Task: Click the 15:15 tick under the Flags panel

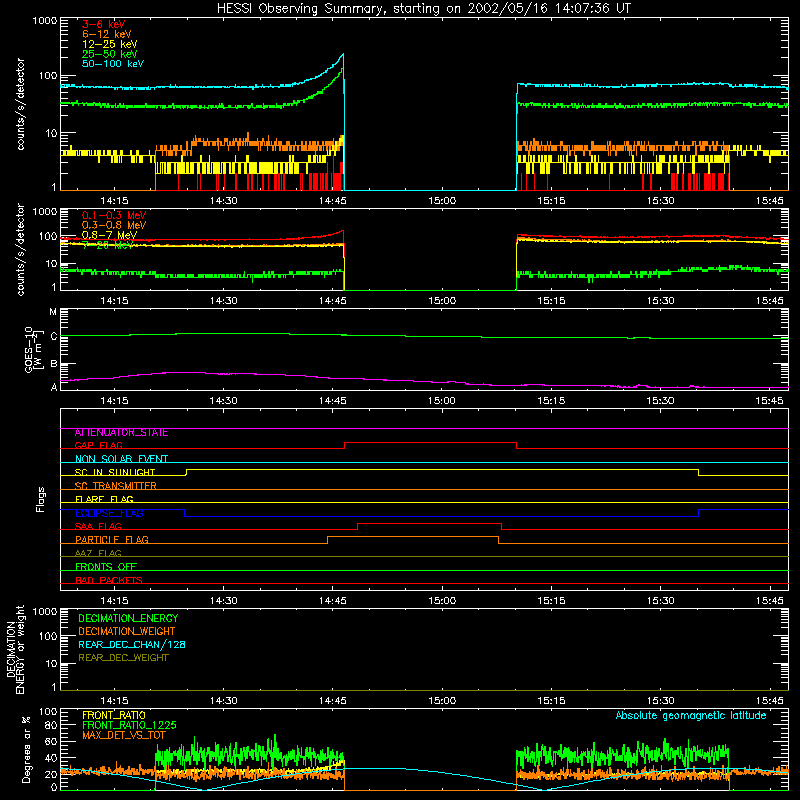Action: click(x=551, y=601)
